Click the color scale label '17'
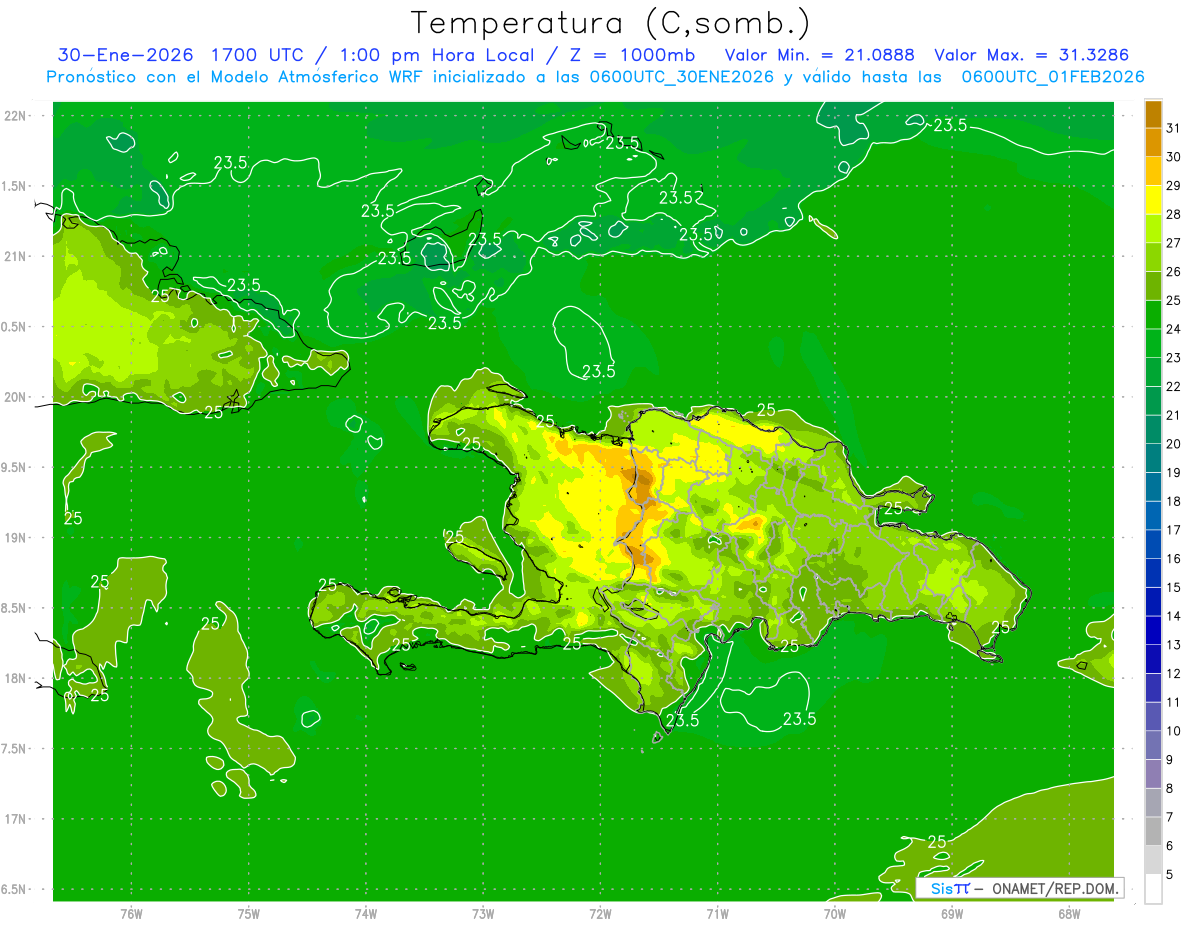Image resolution: width=1200 pixels, height=927 pixels. click(1174, 530)
